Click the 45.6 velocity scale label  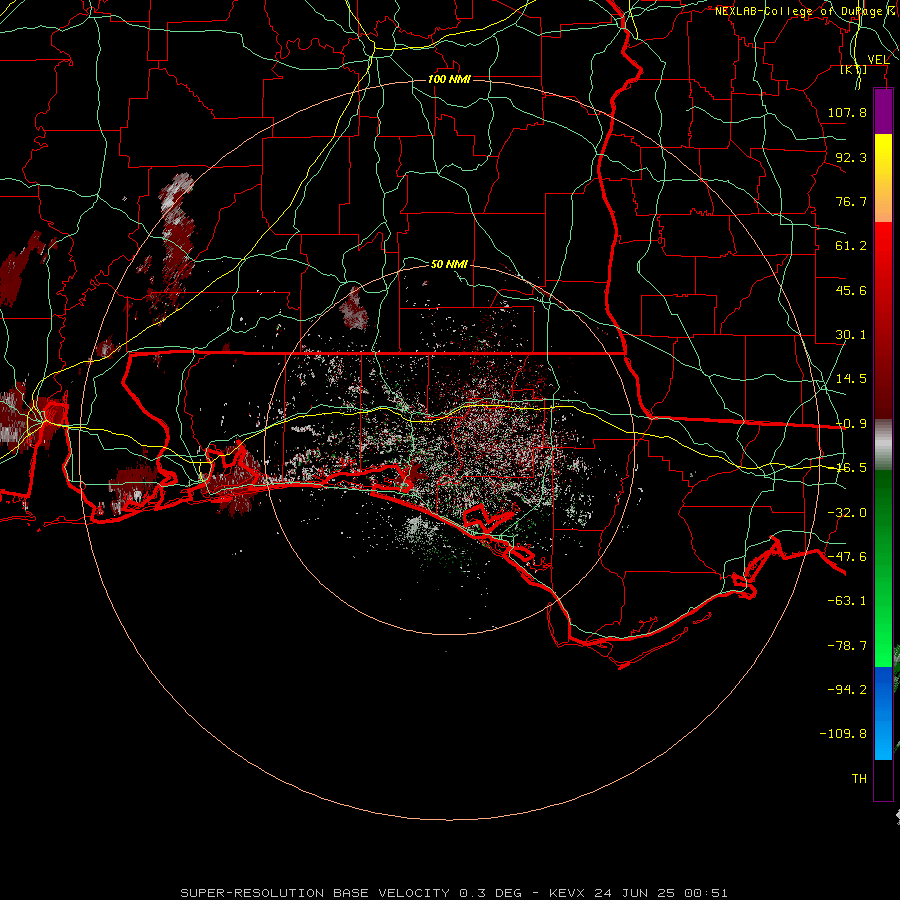851,290
